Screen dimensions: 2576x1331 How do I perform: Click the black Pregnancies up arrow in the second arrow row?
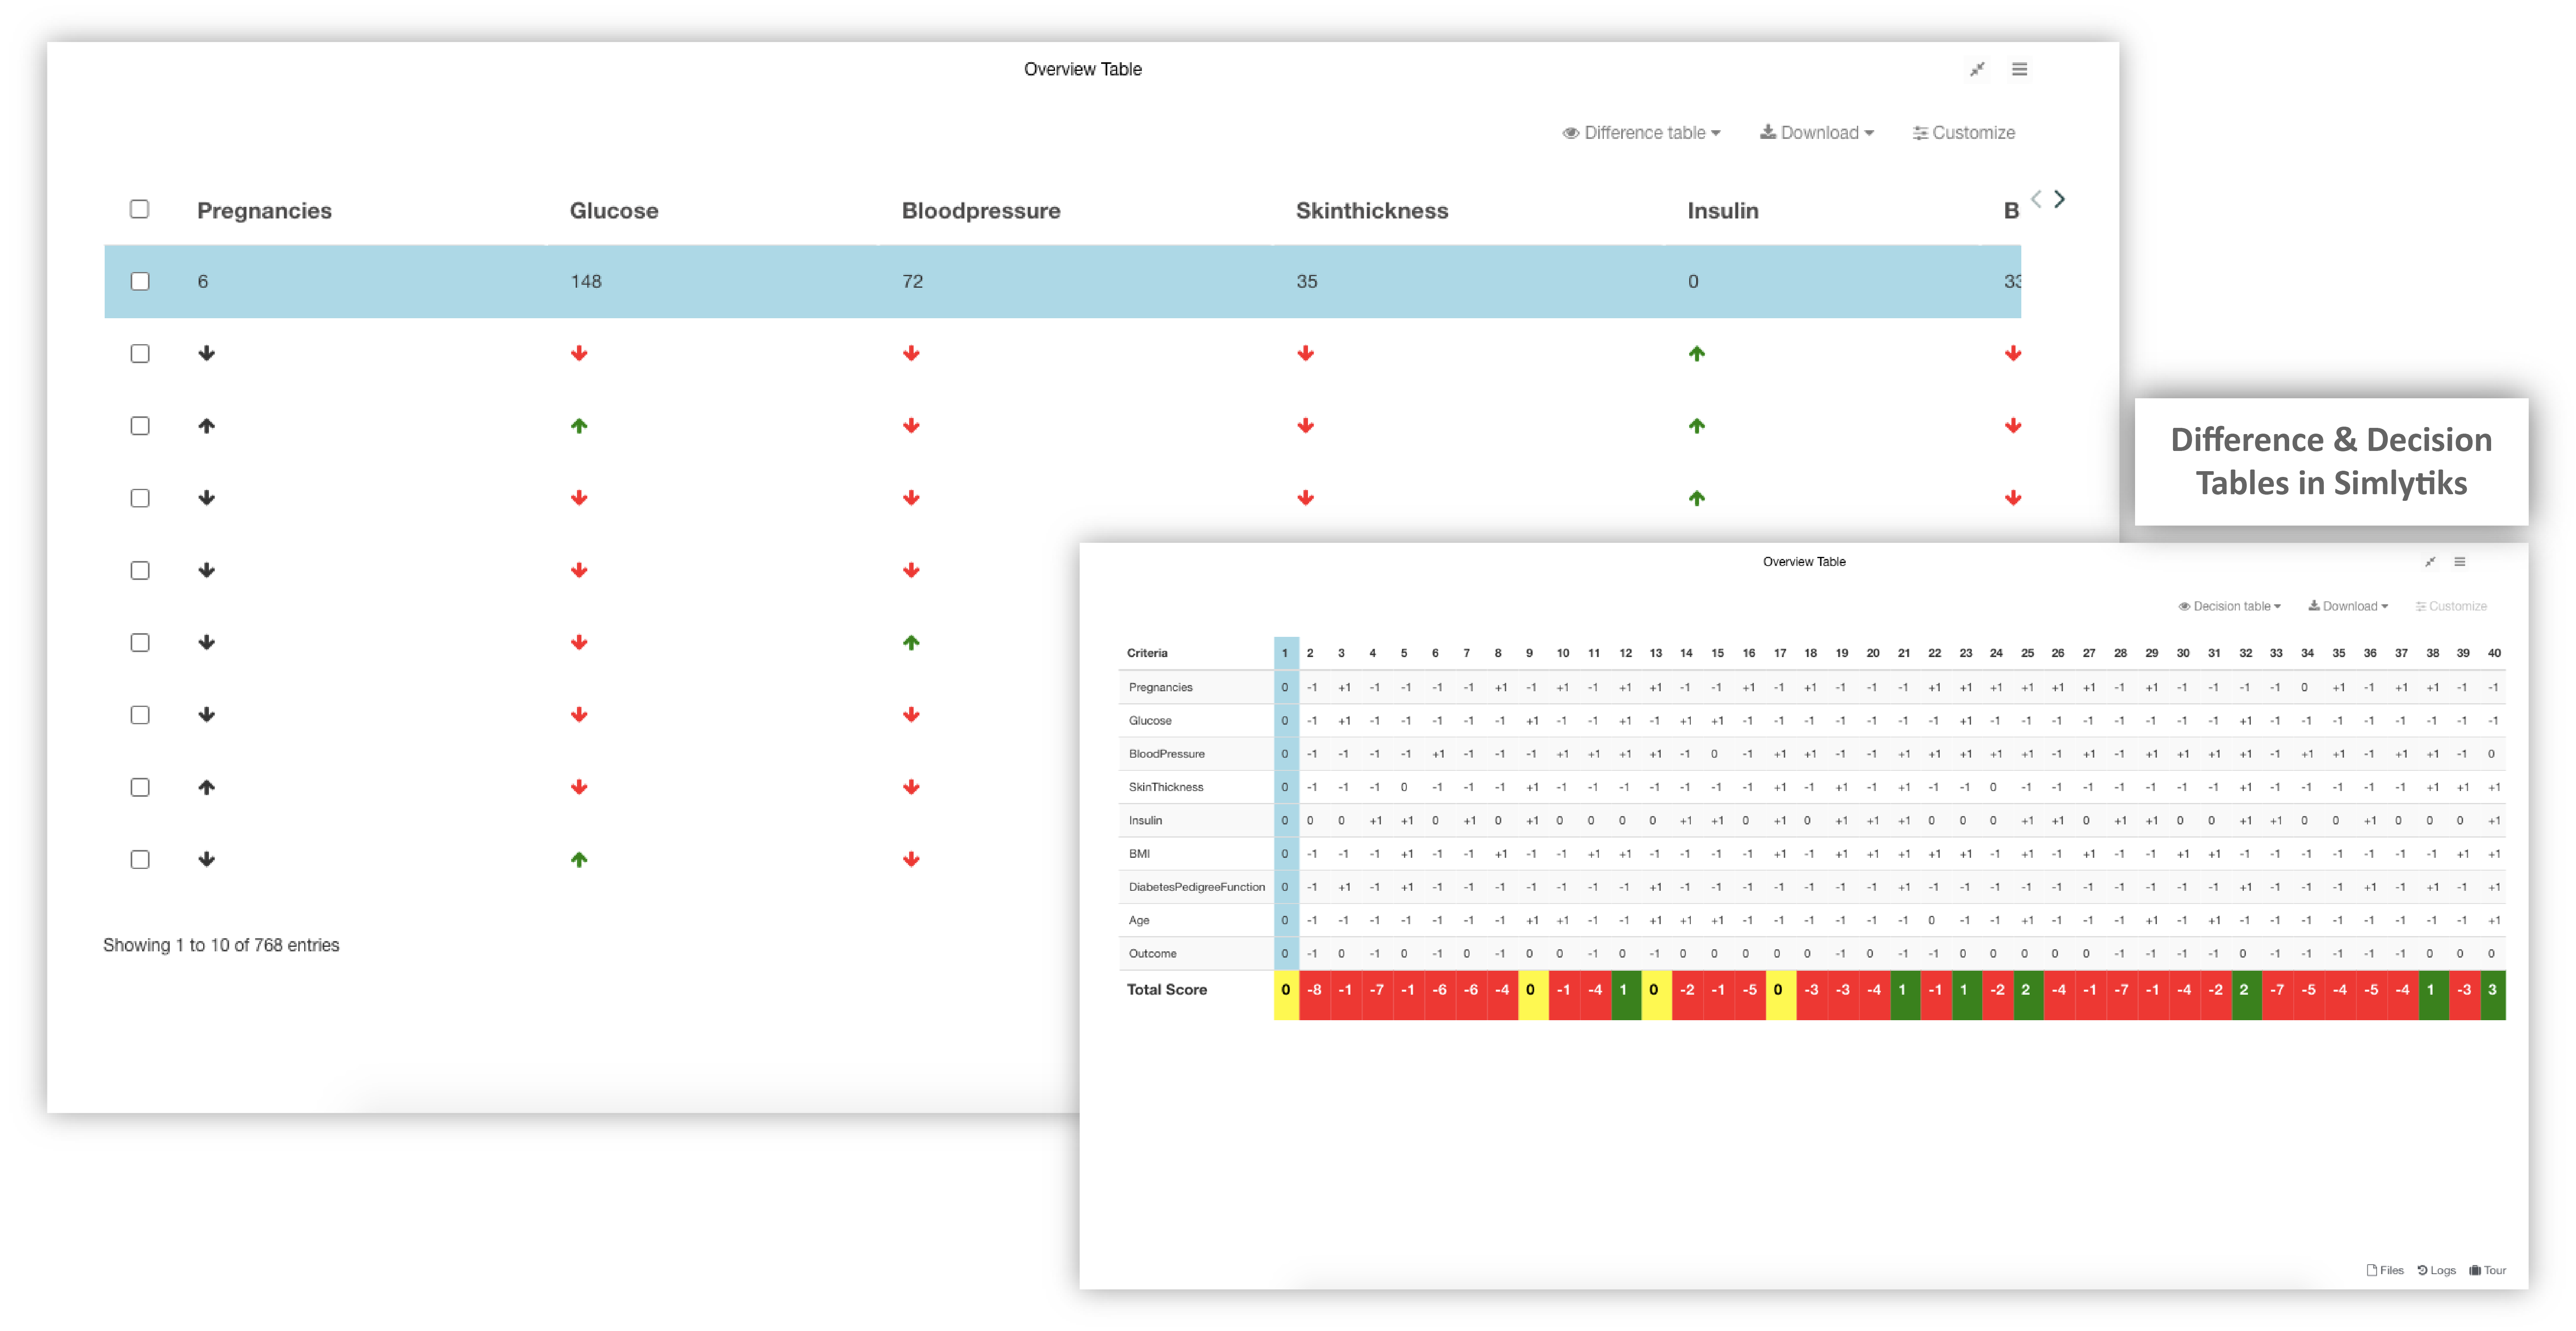pos(207,426)
